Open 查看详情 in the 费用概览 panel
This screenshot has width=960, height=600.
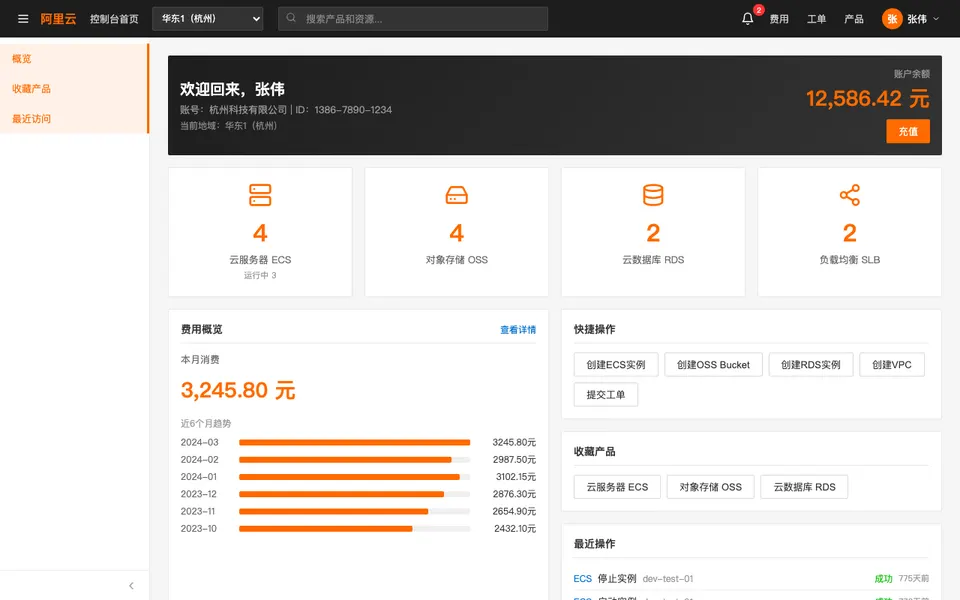518,329
